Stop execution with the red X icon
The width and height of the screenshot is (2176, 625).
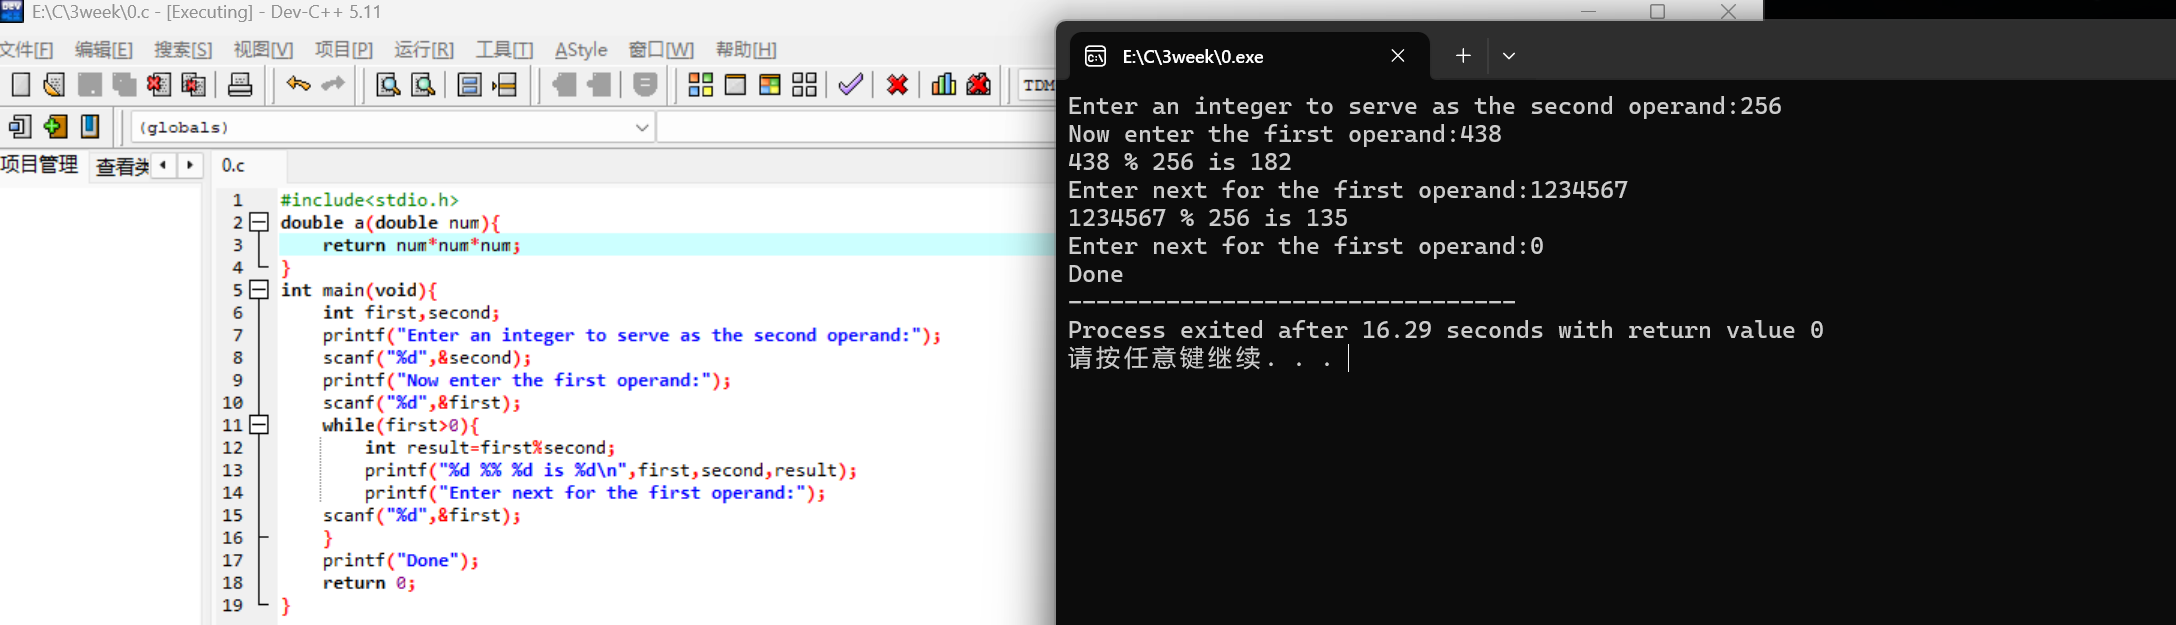click(x=897, y=85)
